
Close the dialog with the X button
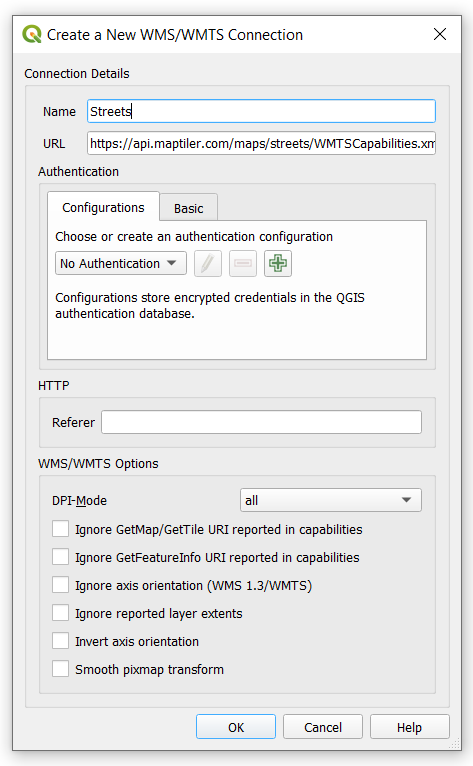coord(440,34)
